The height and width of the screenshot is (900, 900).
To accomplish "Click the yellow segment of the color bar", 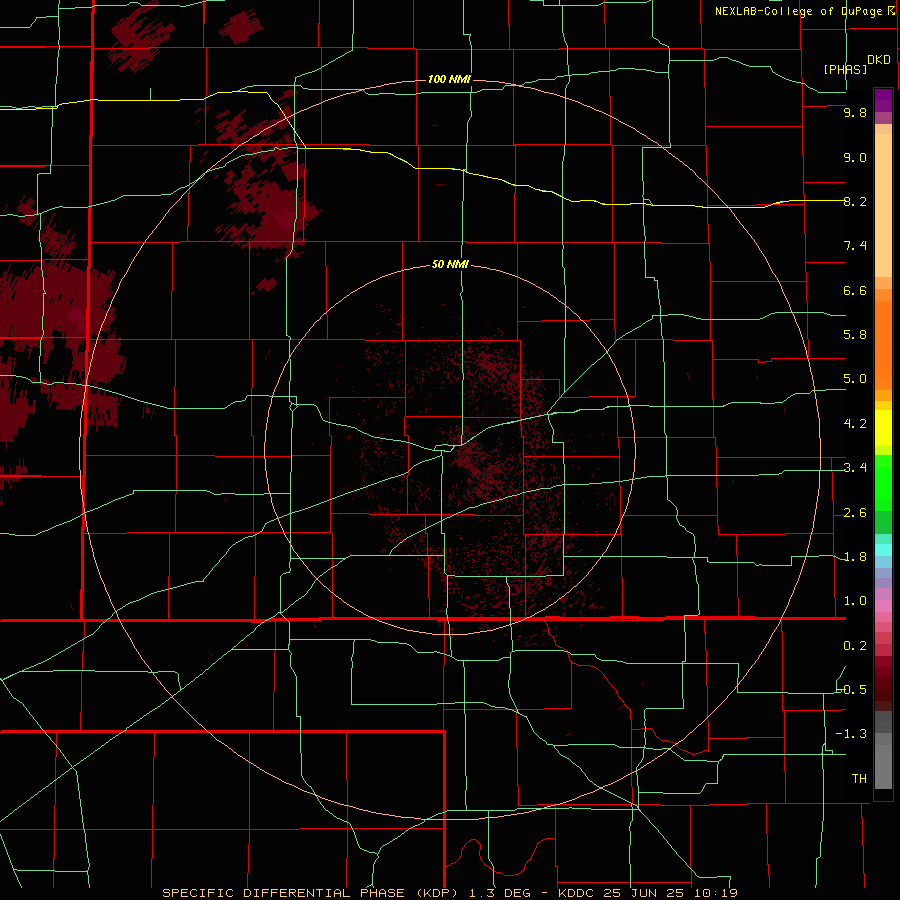I will (x=883, y=428).
